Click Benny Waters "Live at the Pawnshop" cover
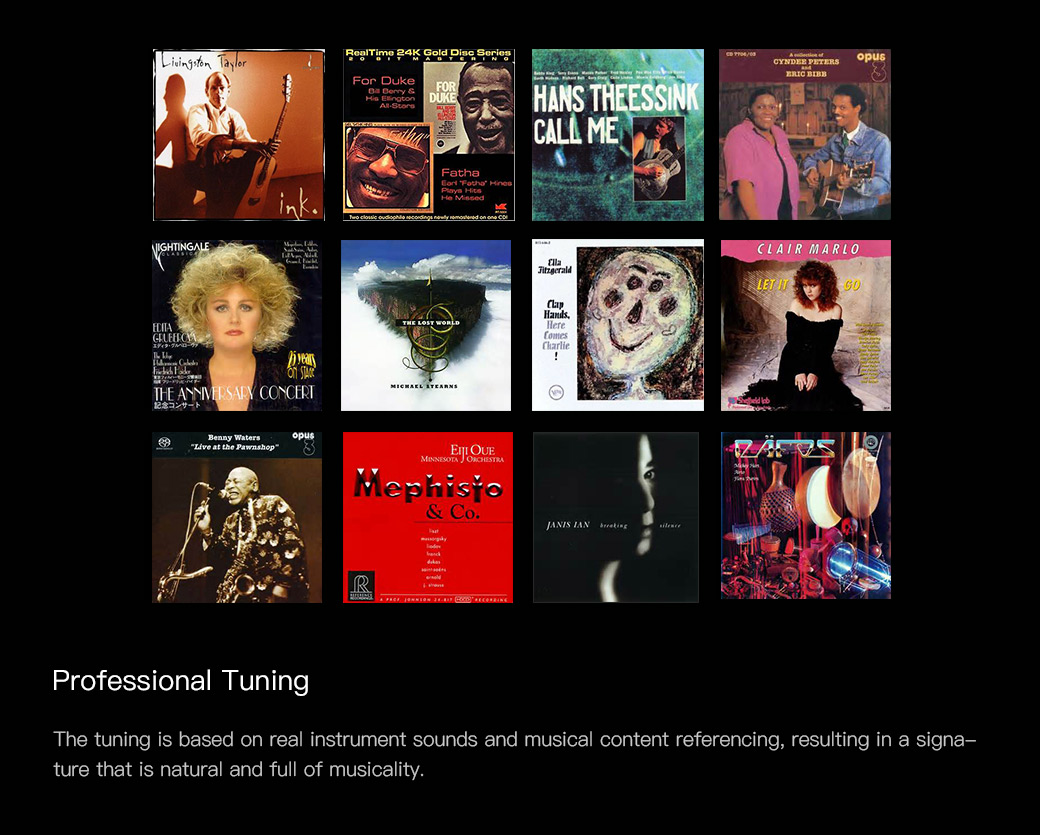Image resolution: width=1040 pixels, height=835 pixels. pyautogui.click(x=237, y=517)
